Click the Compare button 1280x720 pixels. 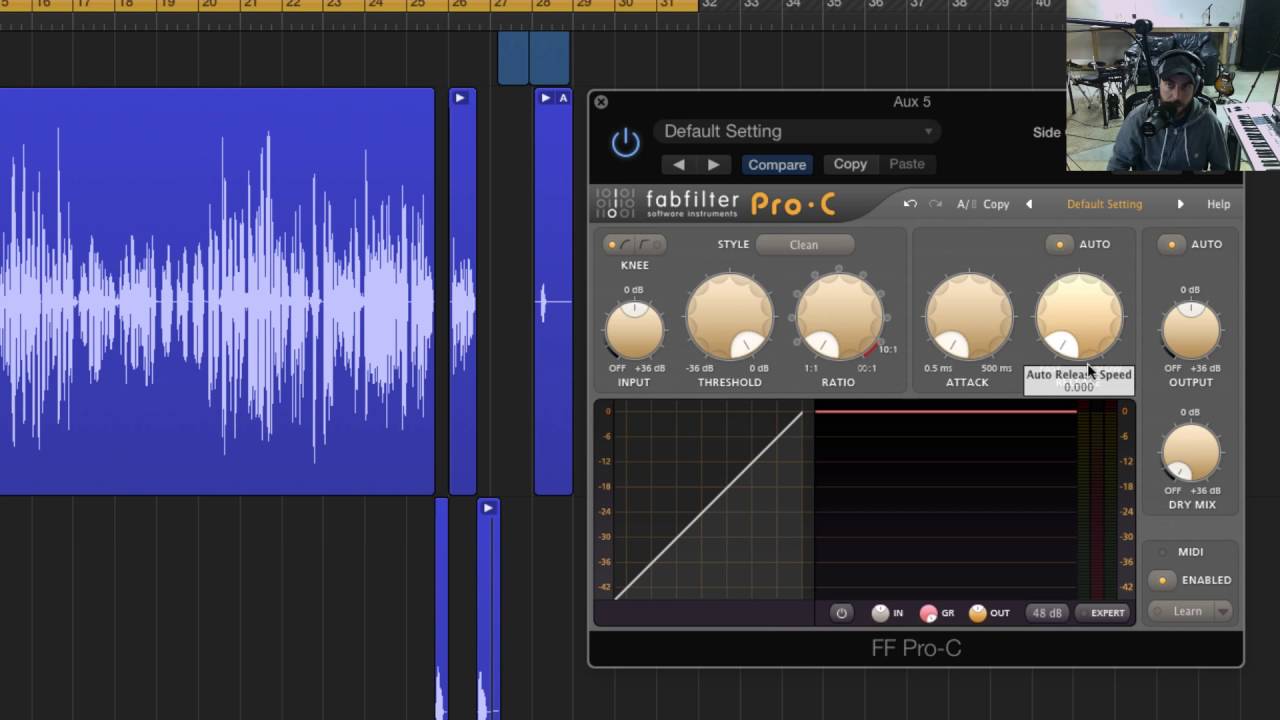pyautogui.click(x=777, y=164)
